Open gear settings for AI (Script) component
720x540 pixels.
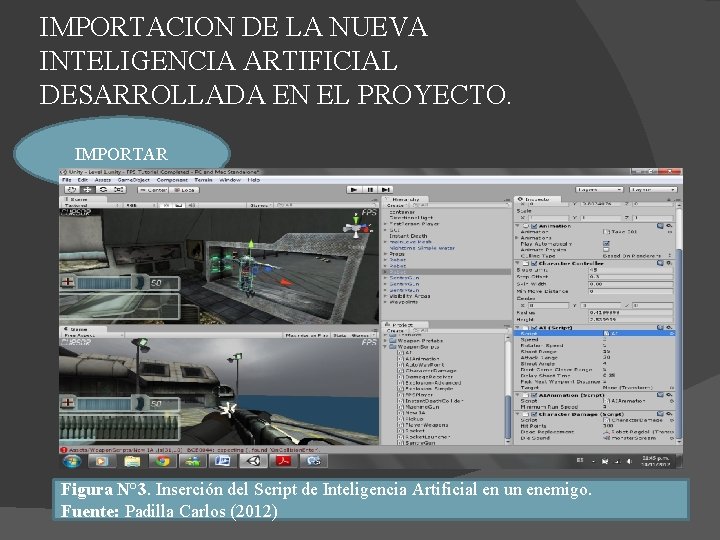[669, 327]
